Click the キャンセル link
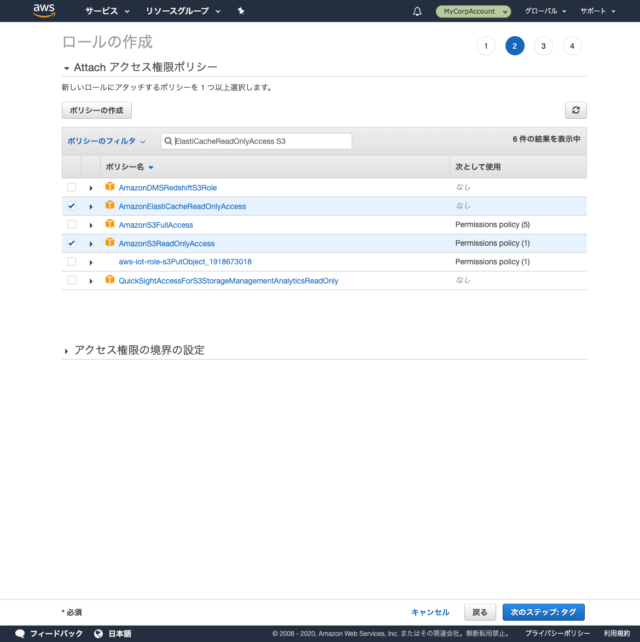This screenshot has width=640, height=642. (430, 612)
